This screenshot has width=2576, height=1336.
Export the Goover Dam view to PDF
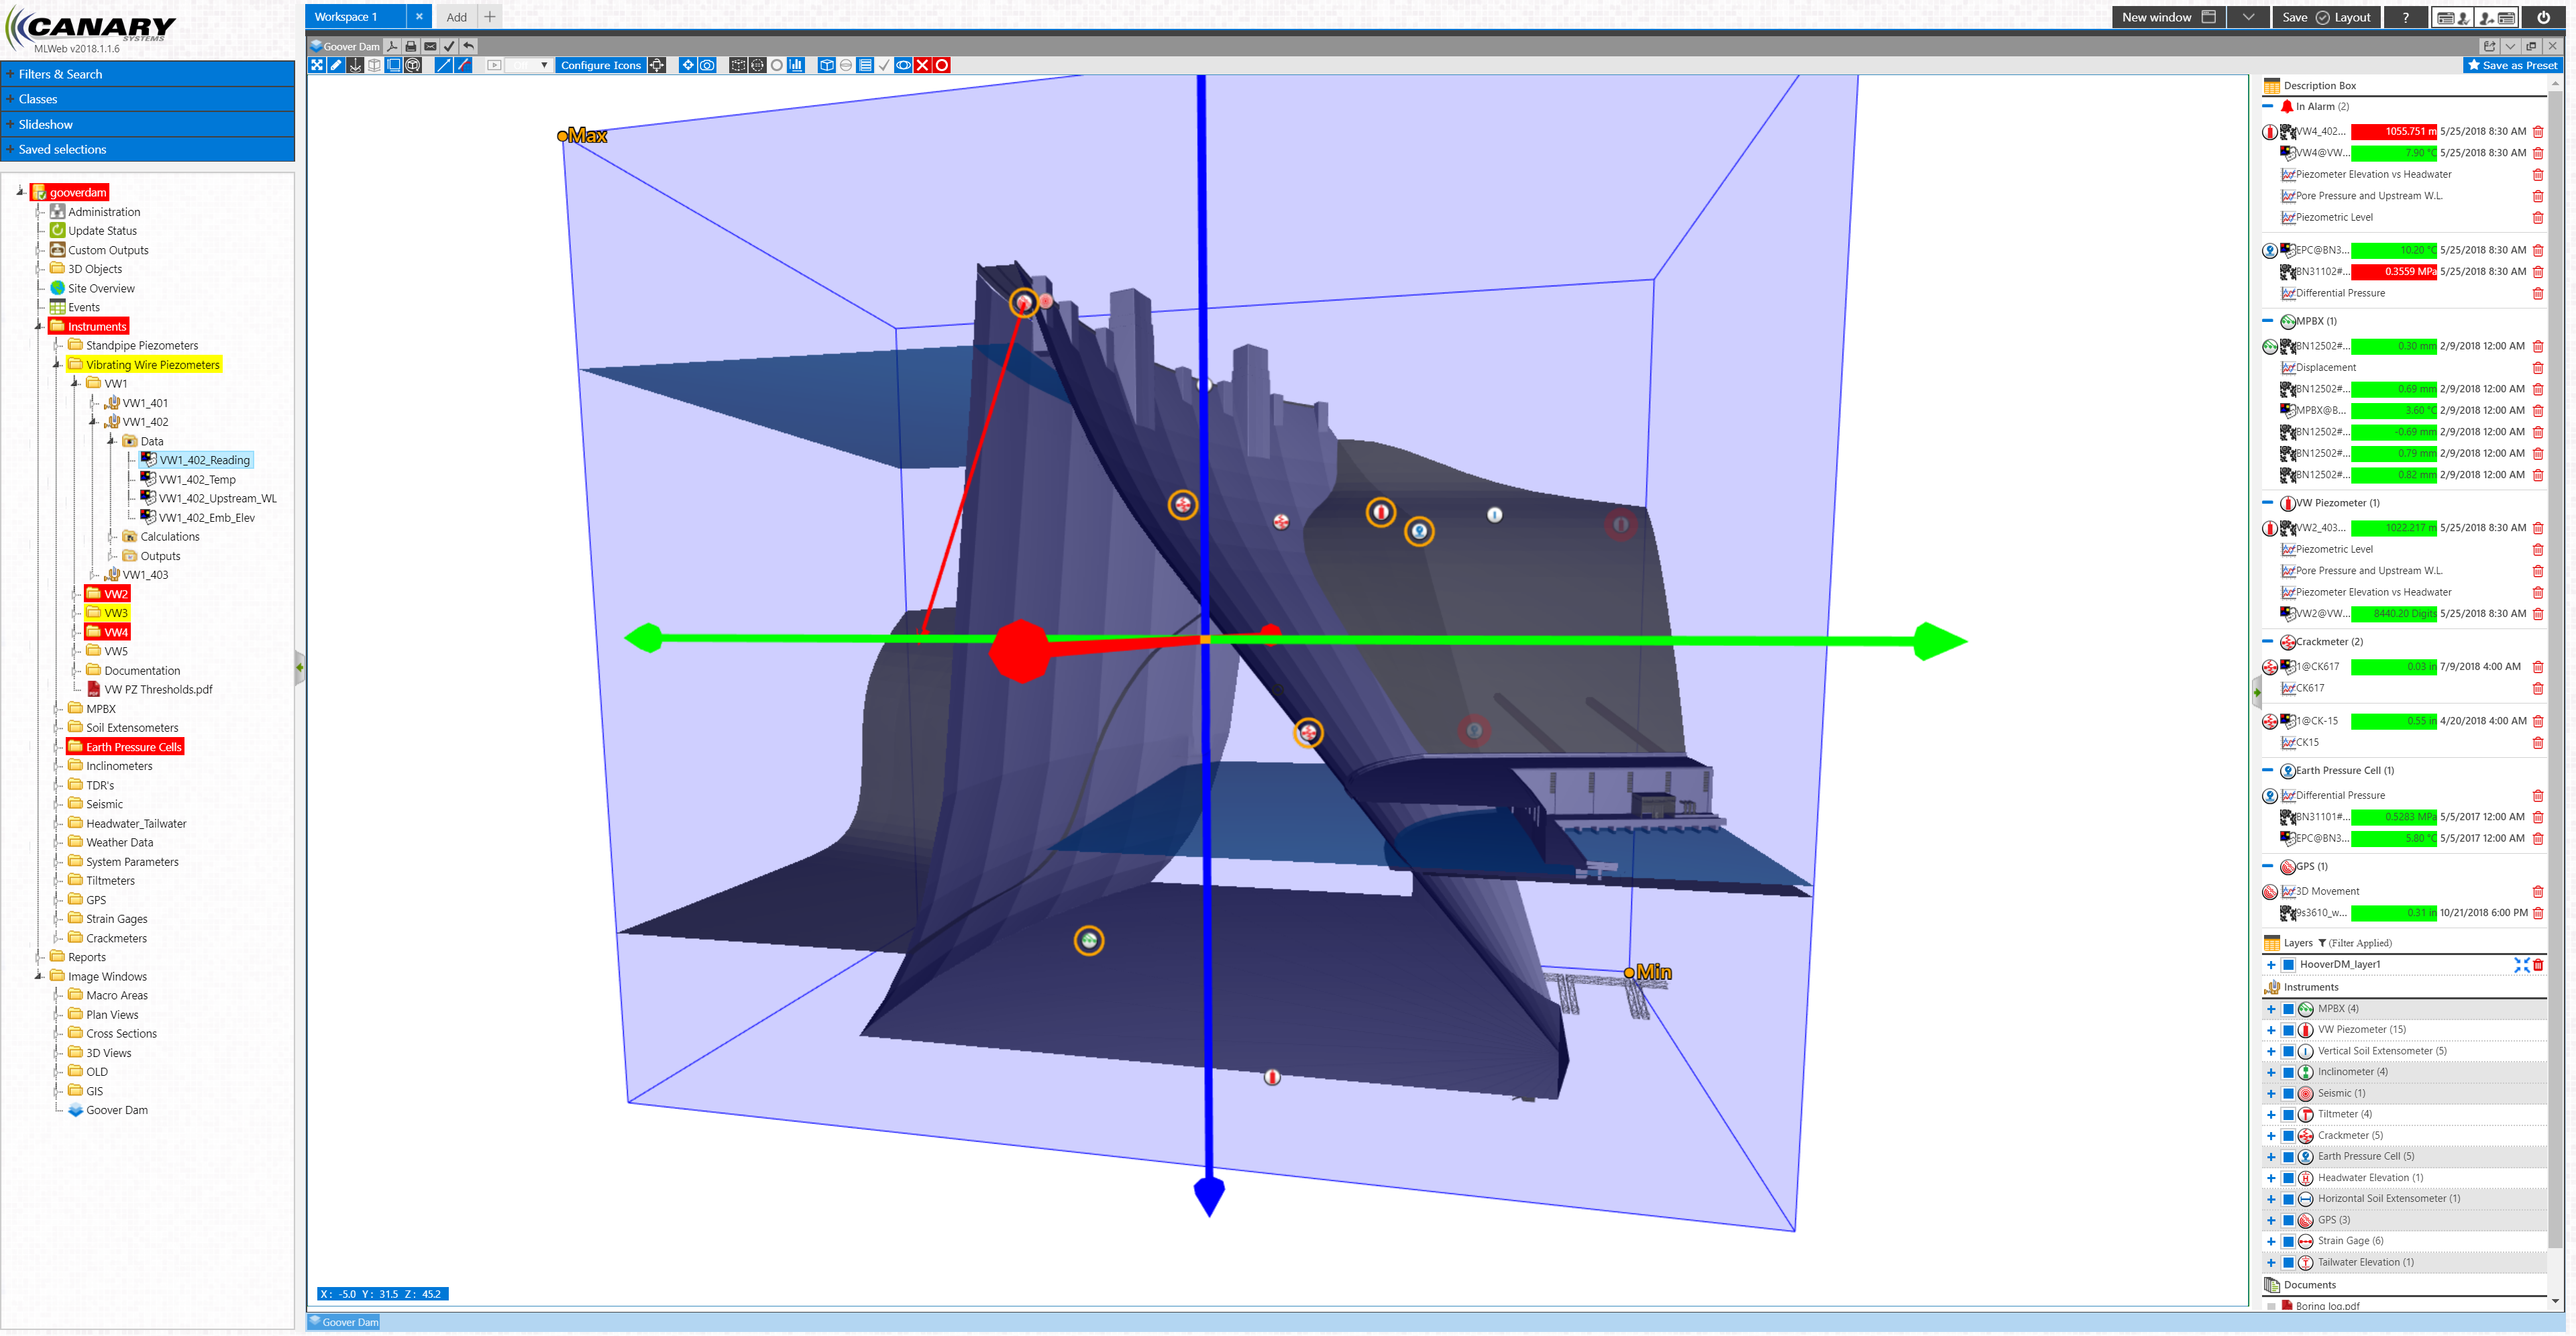(x=392, y=46)
